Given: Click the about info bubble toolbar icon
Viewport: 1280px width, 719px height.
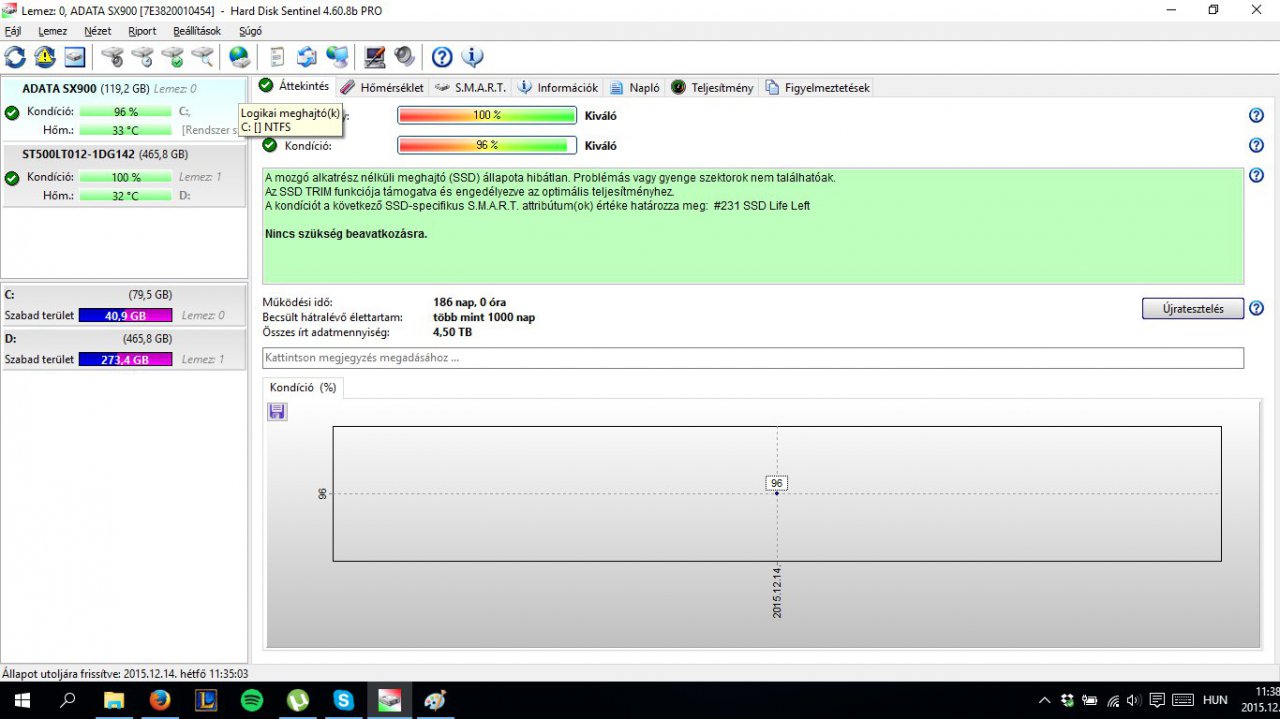Looking at the screenshot, I should coord(472,57).
